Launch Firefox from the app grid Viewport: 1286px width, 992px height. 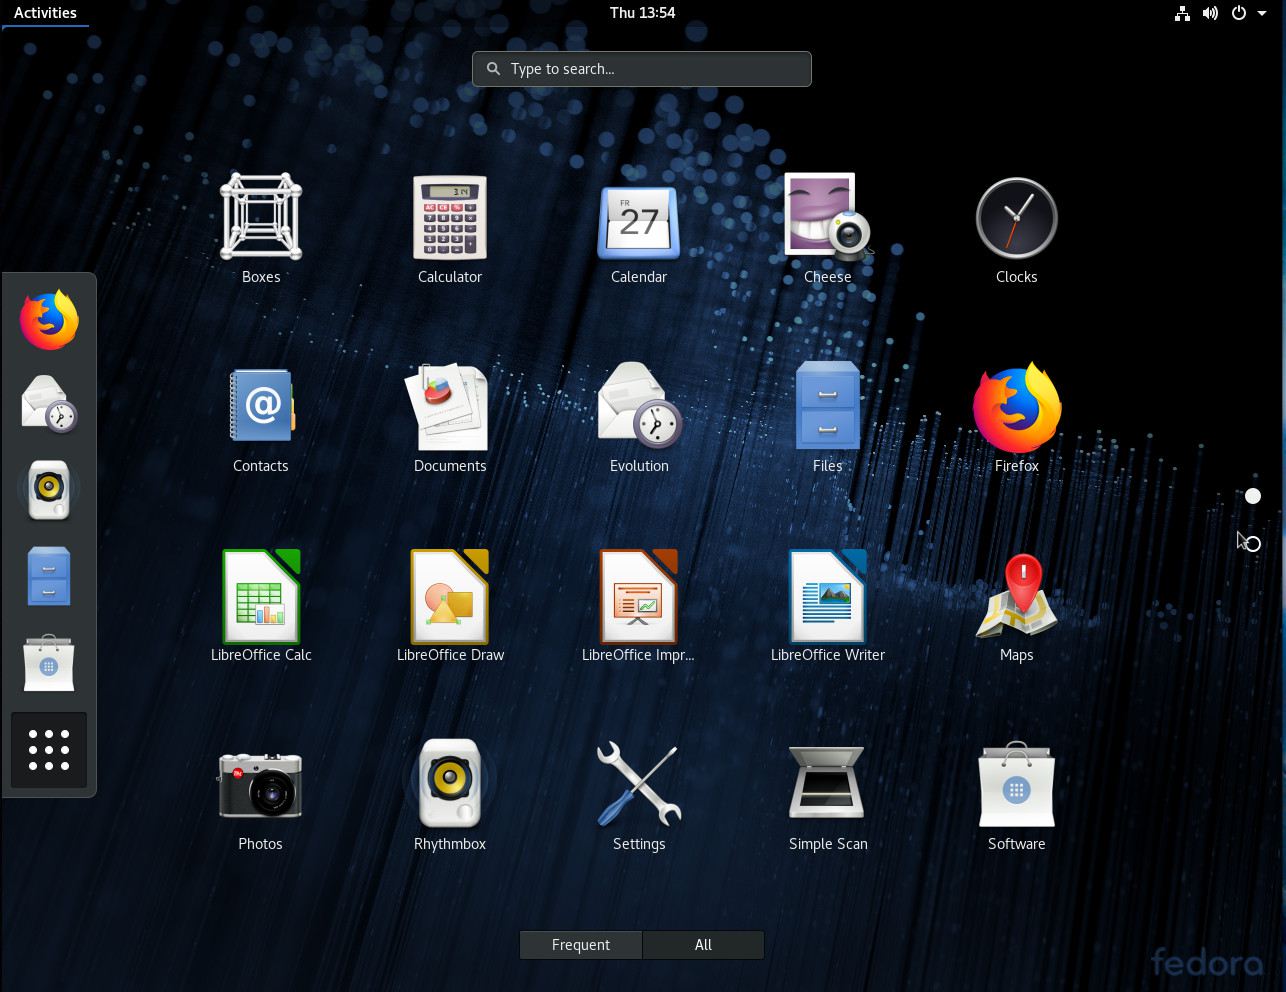[x=1016, y=418]
